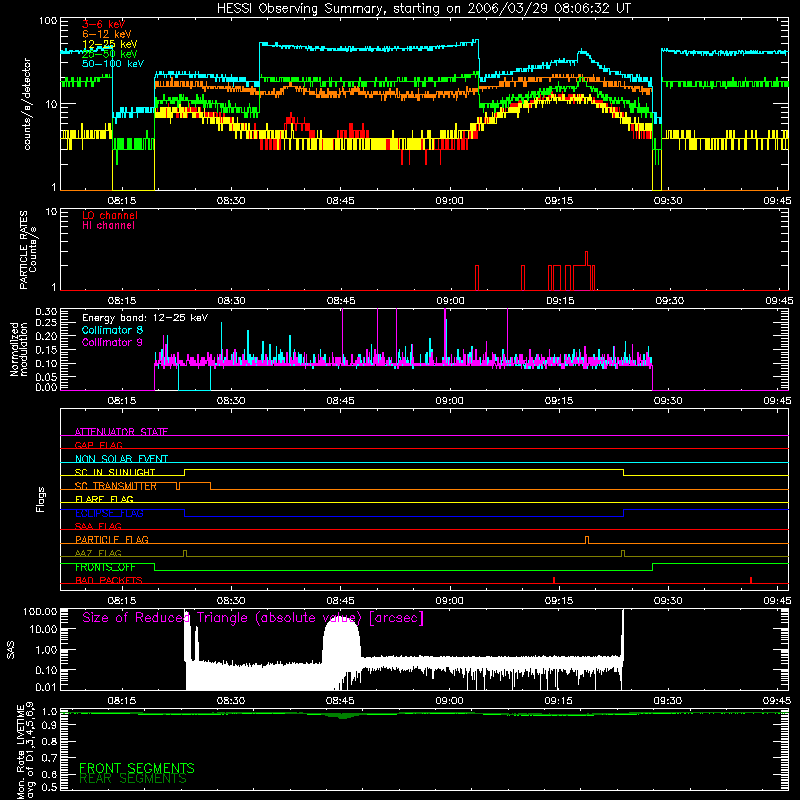800x800 pixels.
Task: Select the Collimator 8 legend entry
Action: coord(112,330)
